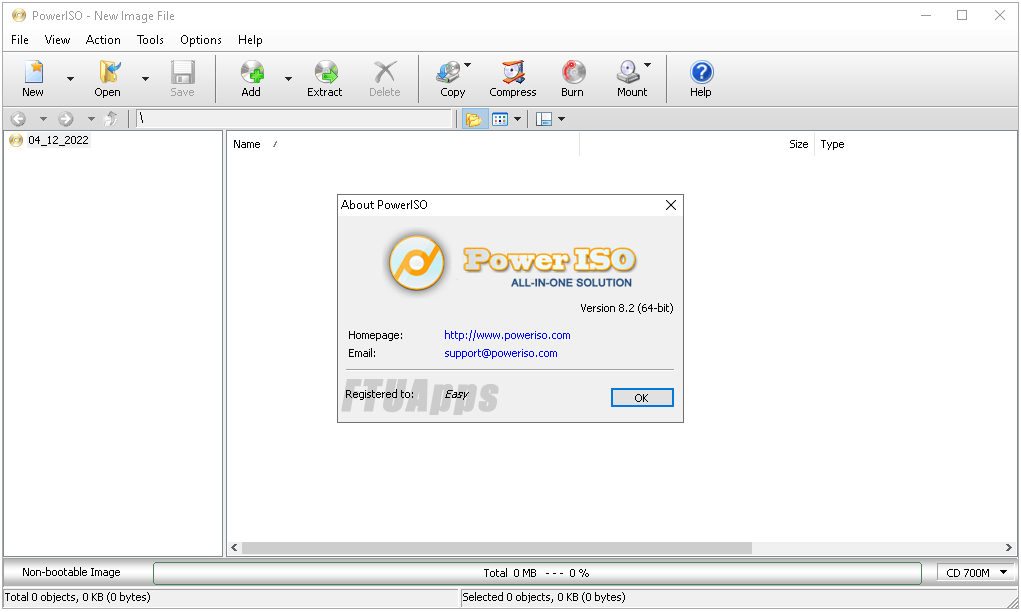1021x612 pixels.
Task: Open the File menu
Action: click(20, 40)
